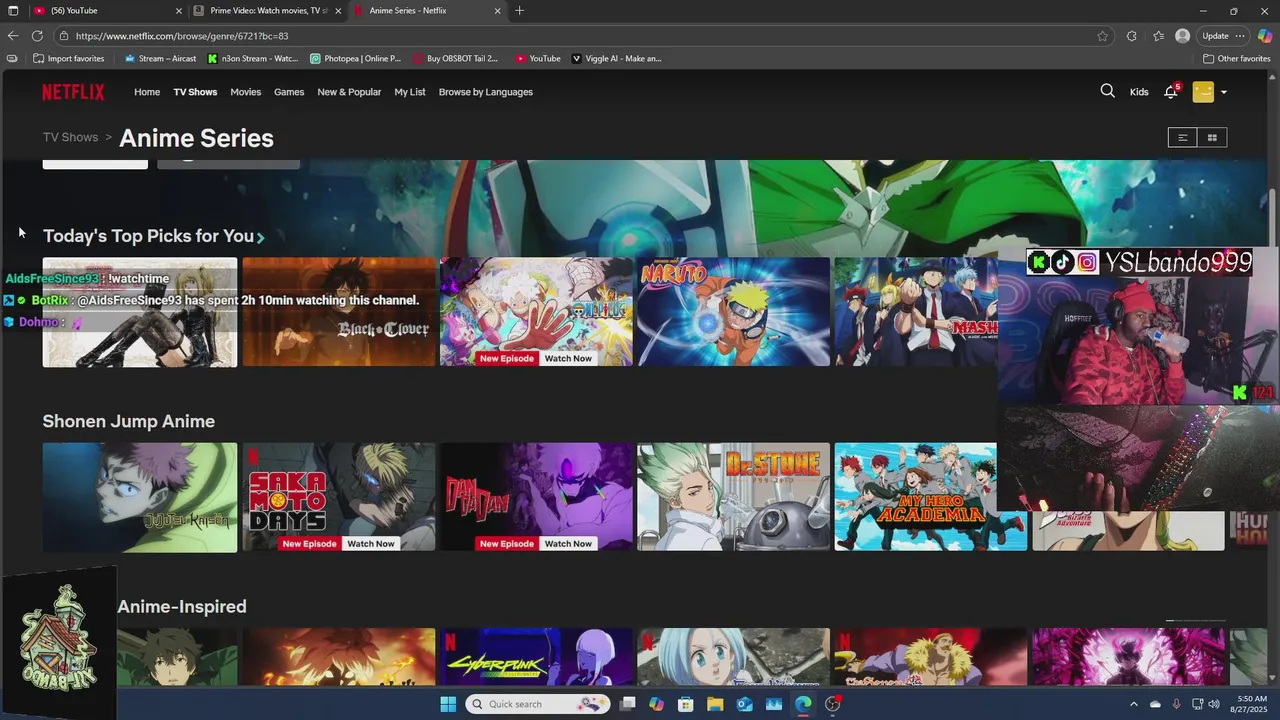Click the Update button in Edge
The height and width of the screenshot is (720, 1280).
pos(1215,36)
